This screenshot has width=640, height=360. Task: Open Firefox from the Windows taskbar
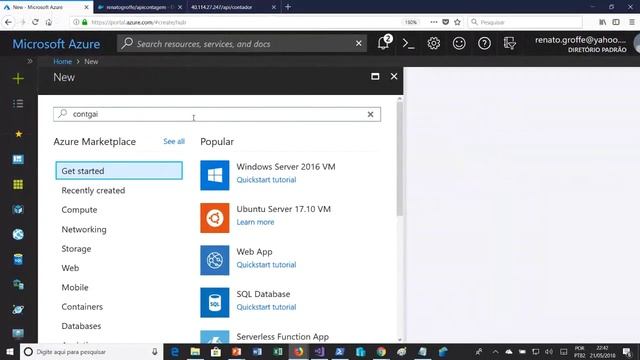(x=299, y=351)
